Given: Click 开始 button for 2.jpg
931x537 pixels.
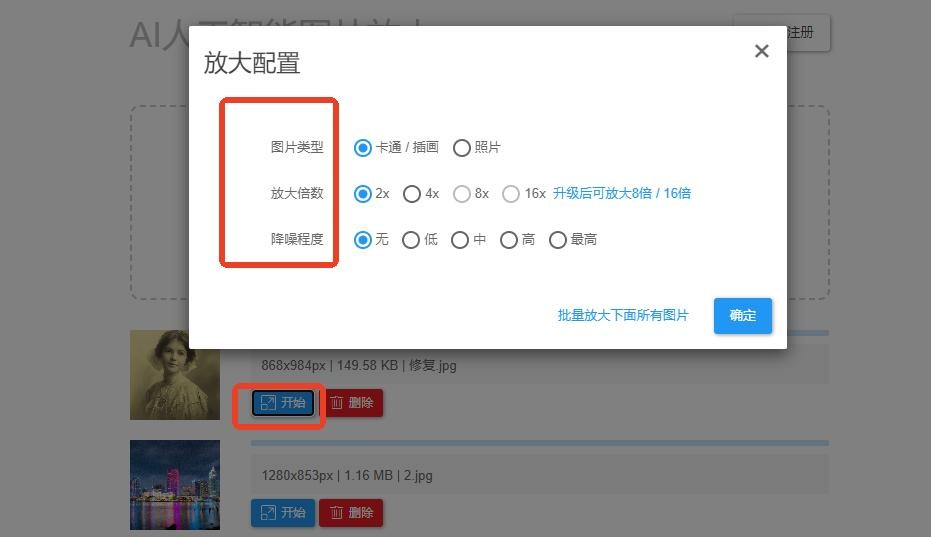Looking at the screenshot, I should (283, 513).
